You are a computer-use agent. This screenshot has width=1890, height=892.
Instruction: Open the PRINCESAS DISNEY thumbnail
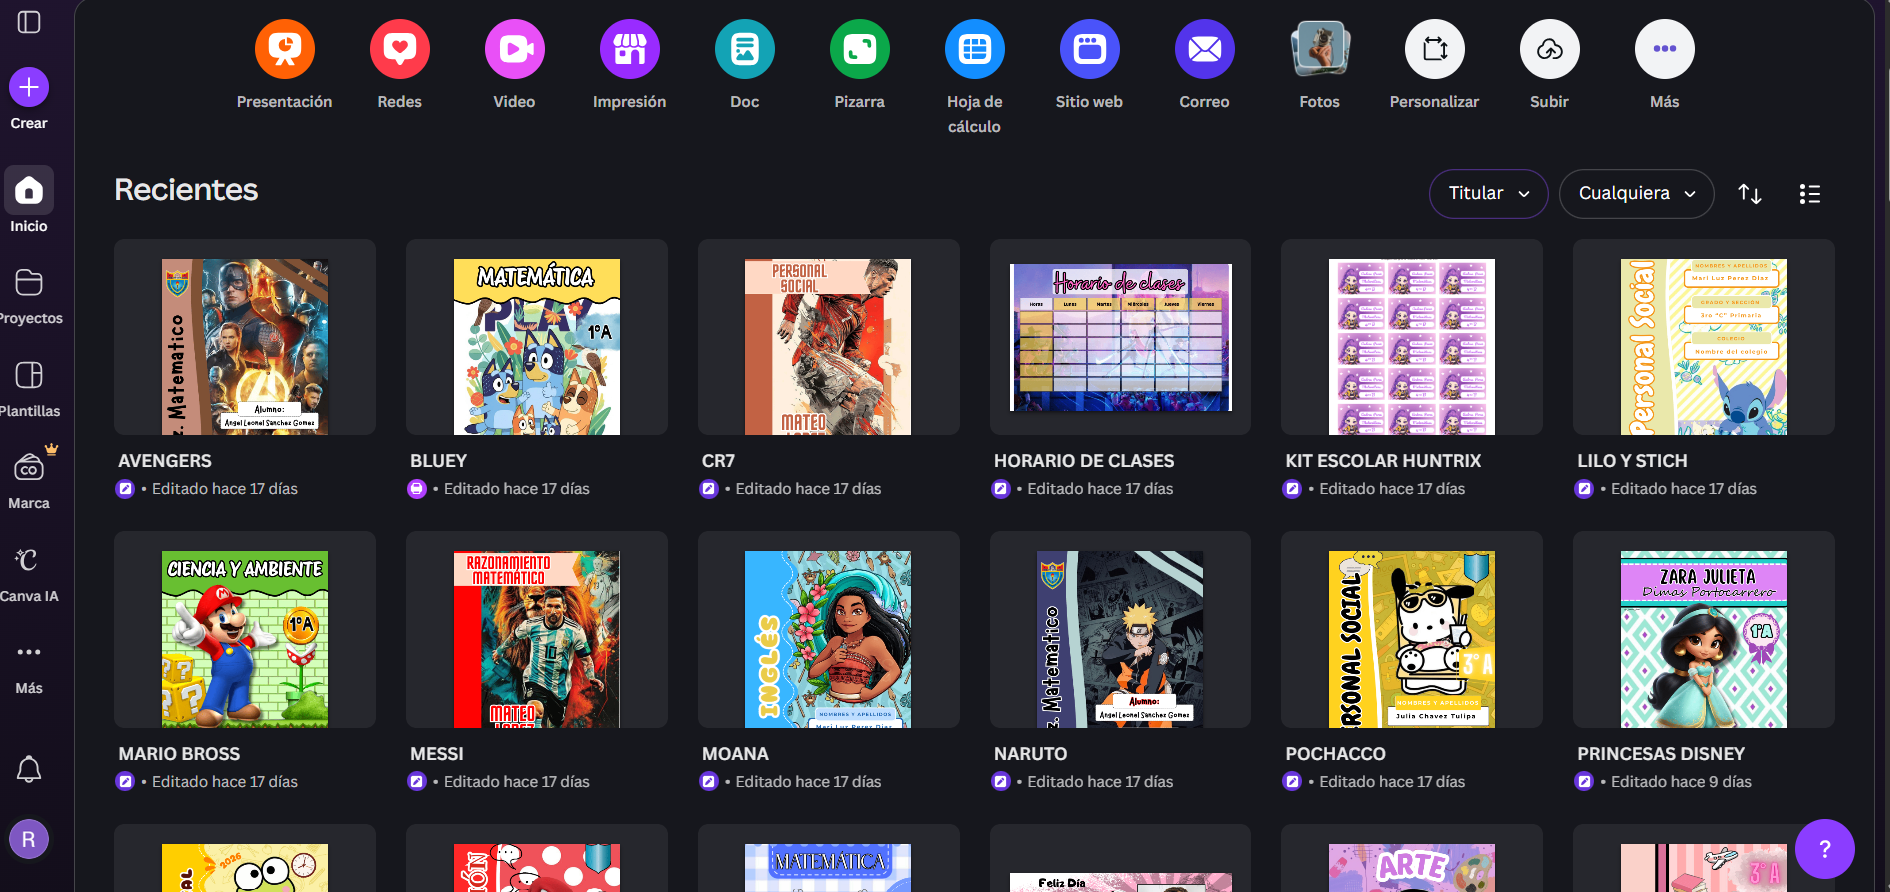(x=1704, y=630)
